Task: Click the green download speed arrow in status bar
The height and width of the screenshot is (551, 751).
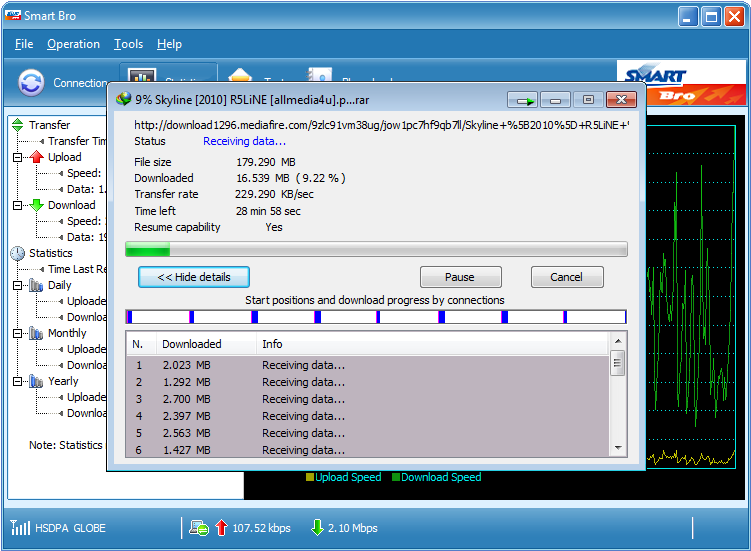Action: click(x=317, y=528)
